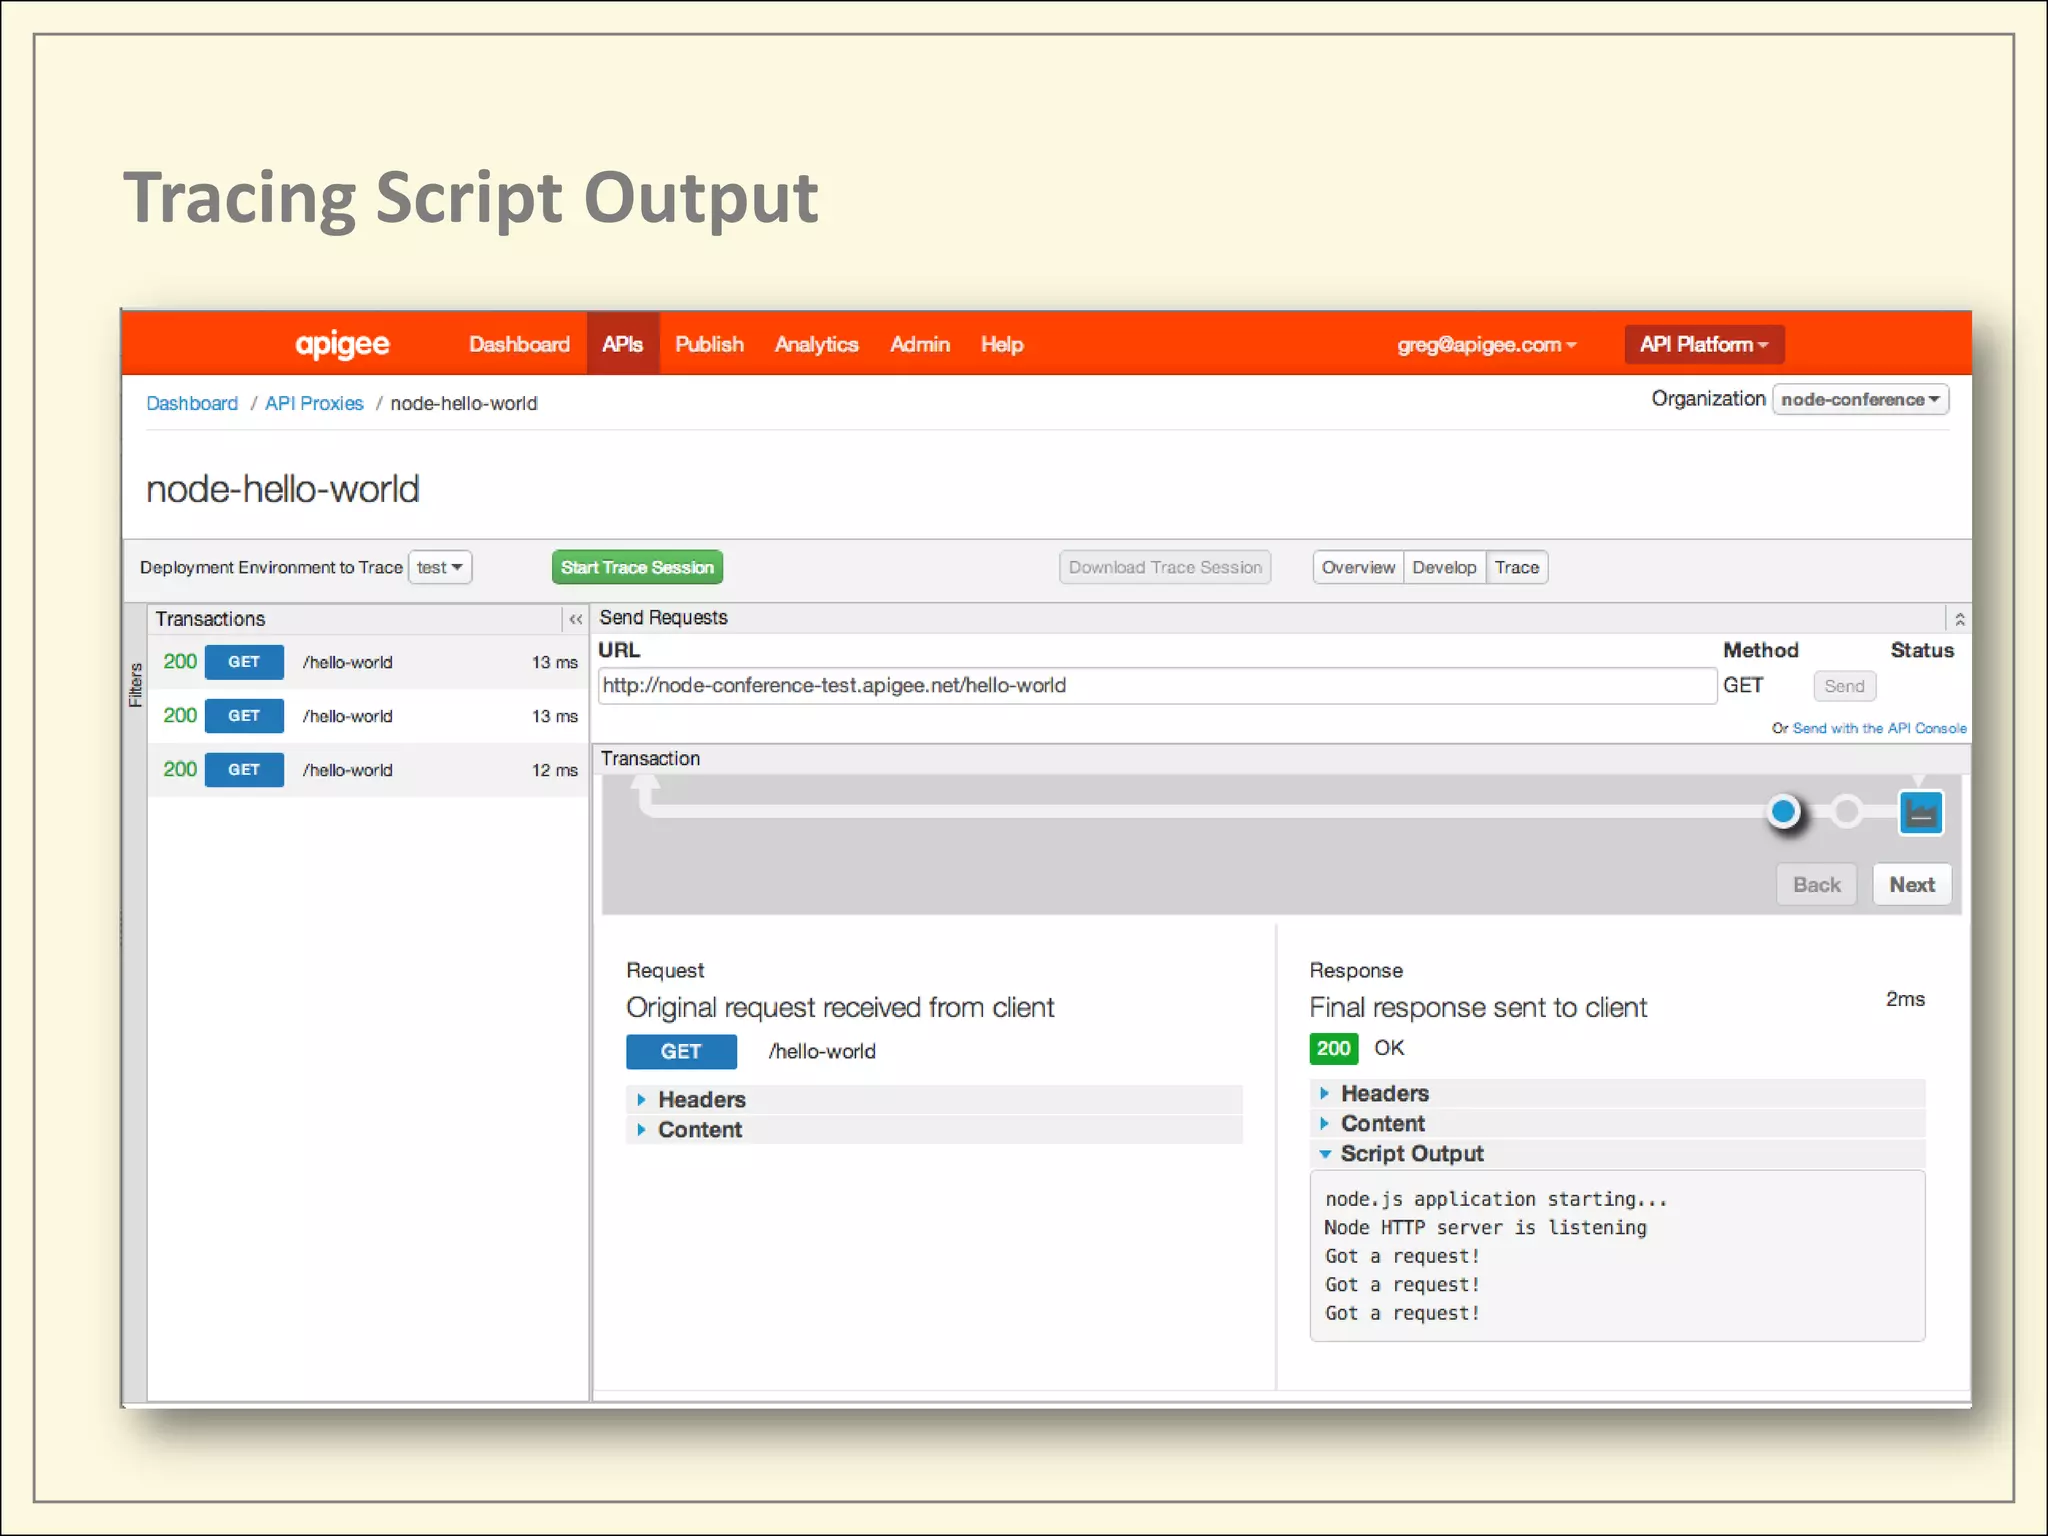Select the blue filled flow step circle

(x=1783, y=811)
